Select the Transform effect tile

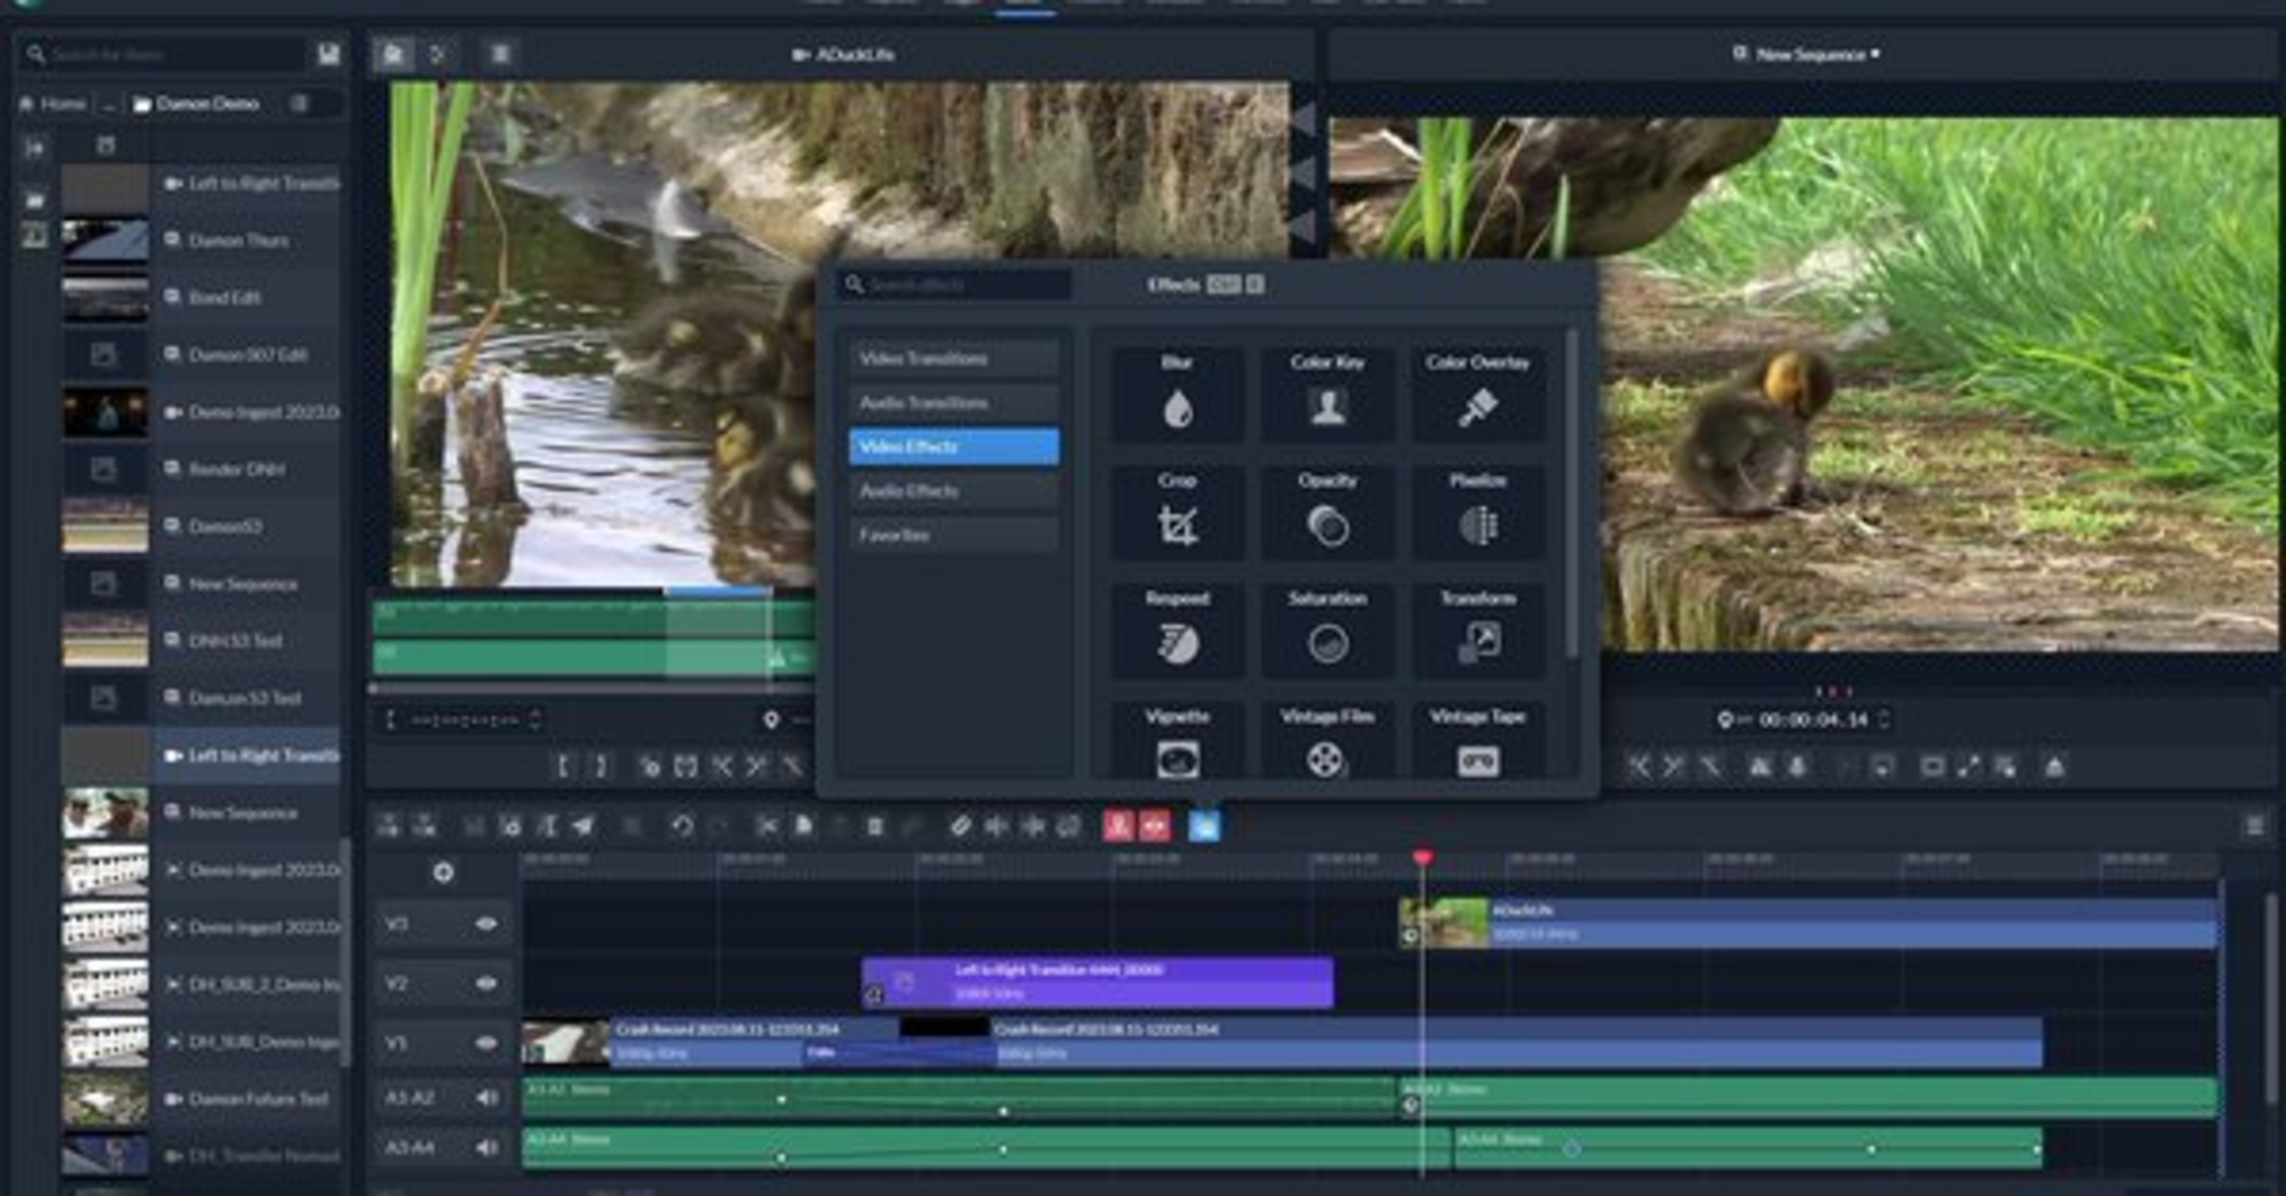[1477, 630]
